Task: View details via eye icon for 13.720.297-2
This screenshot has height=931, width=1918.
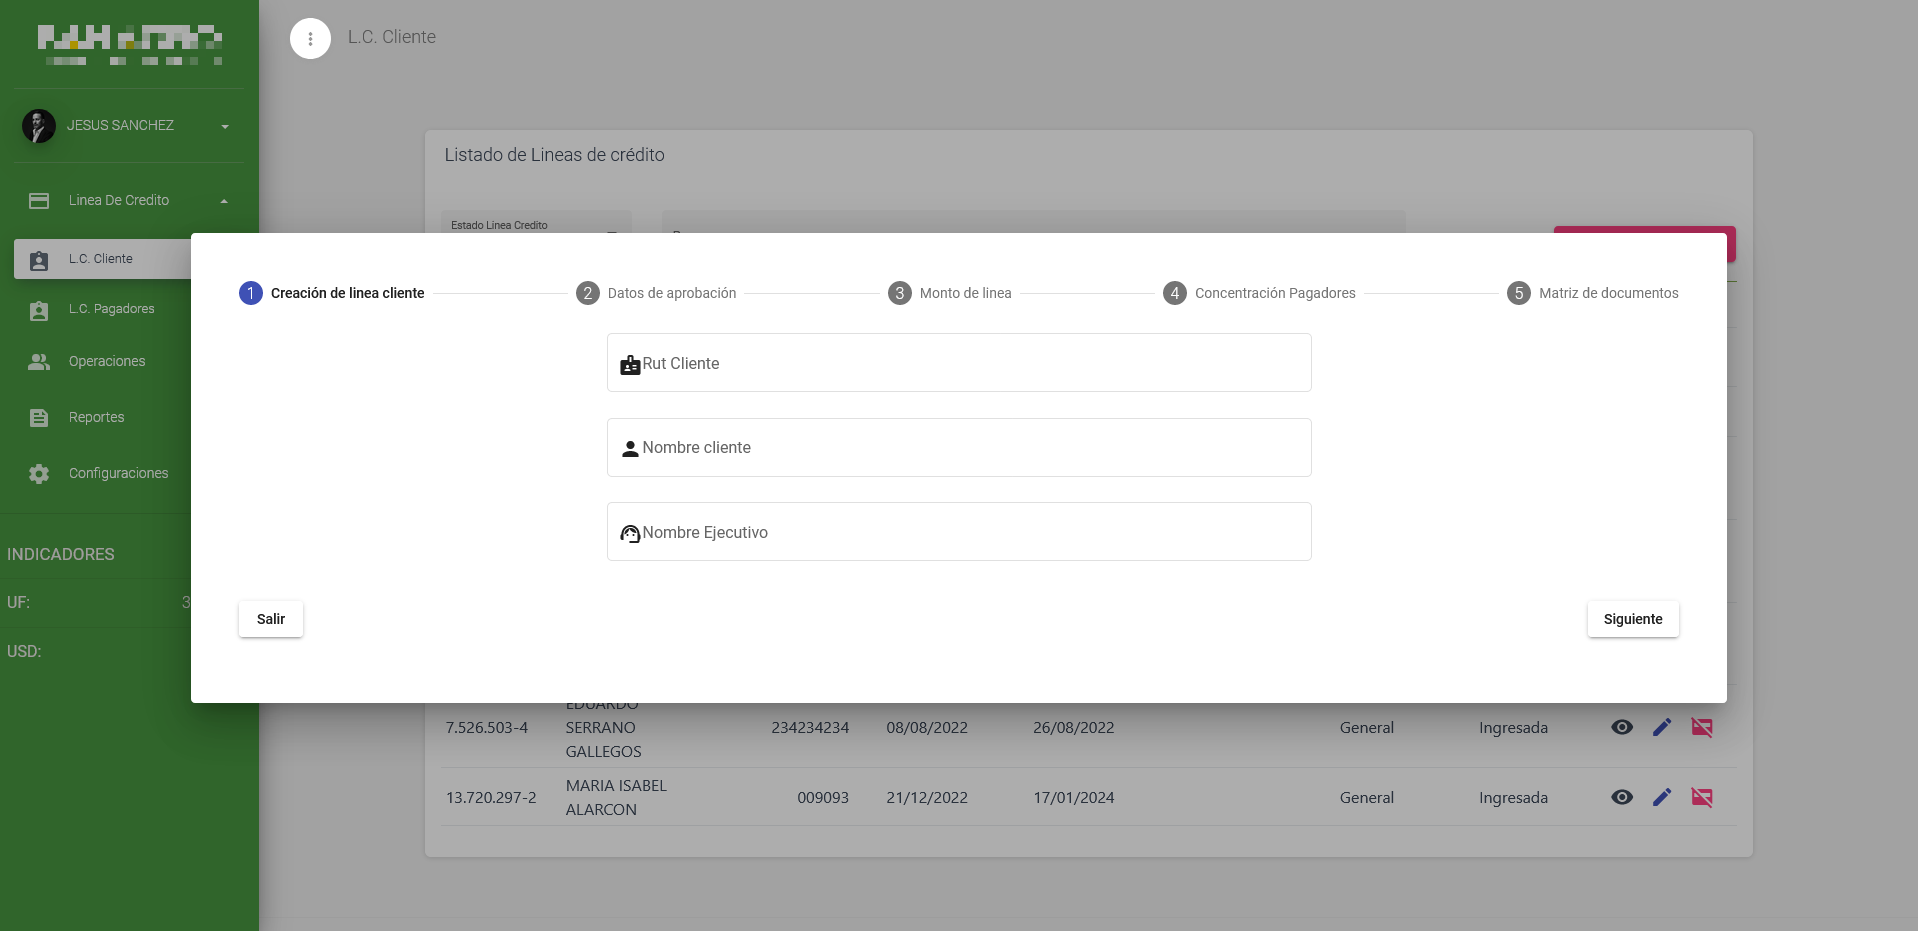Action: (x=1621, y=797)
